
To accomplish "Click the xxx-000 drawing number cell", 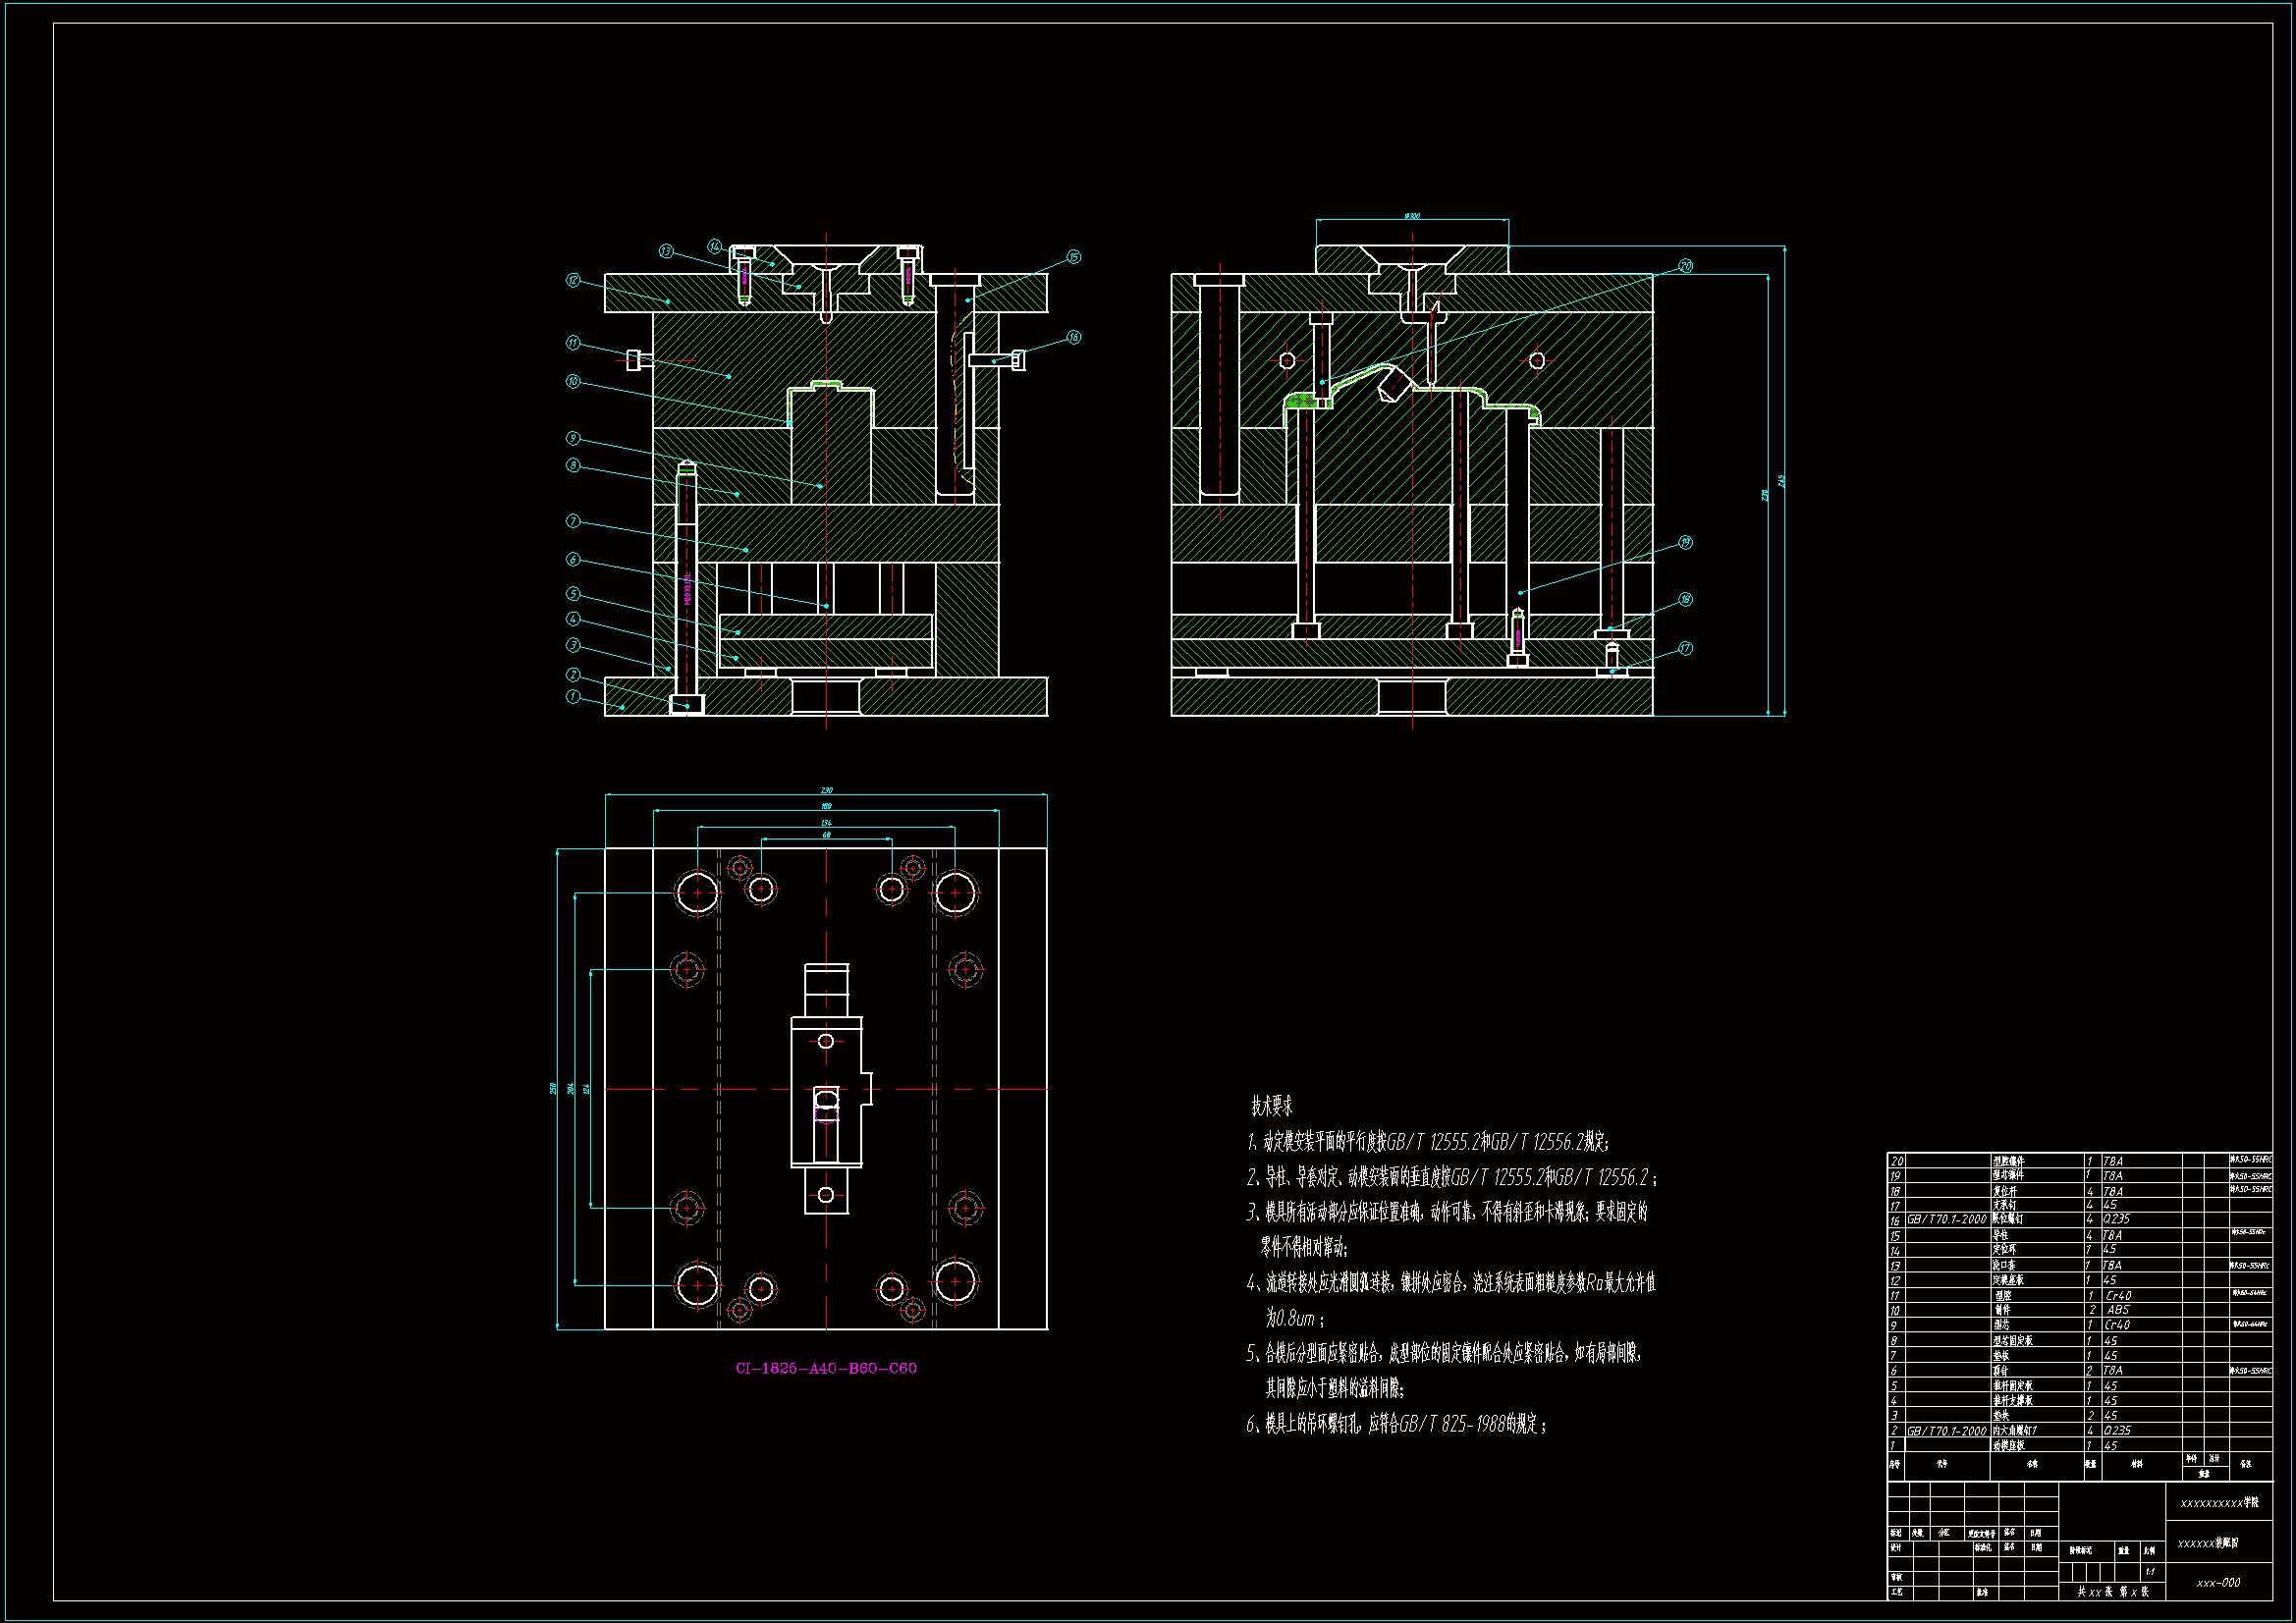I will tap(2218, 1583).
